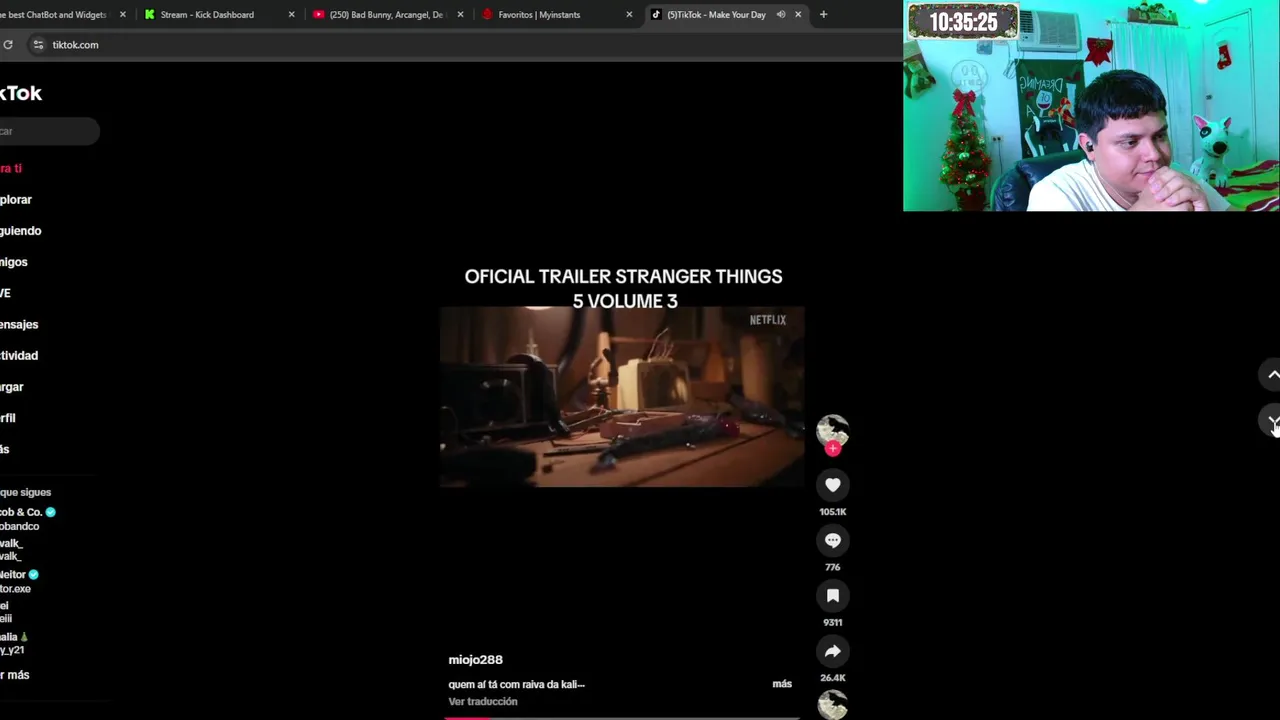The height and width of the screenshot is (720, 1280).
Task: Switch to Stream - Kick Dashboard tab
Action: click(x=207, y=14)
